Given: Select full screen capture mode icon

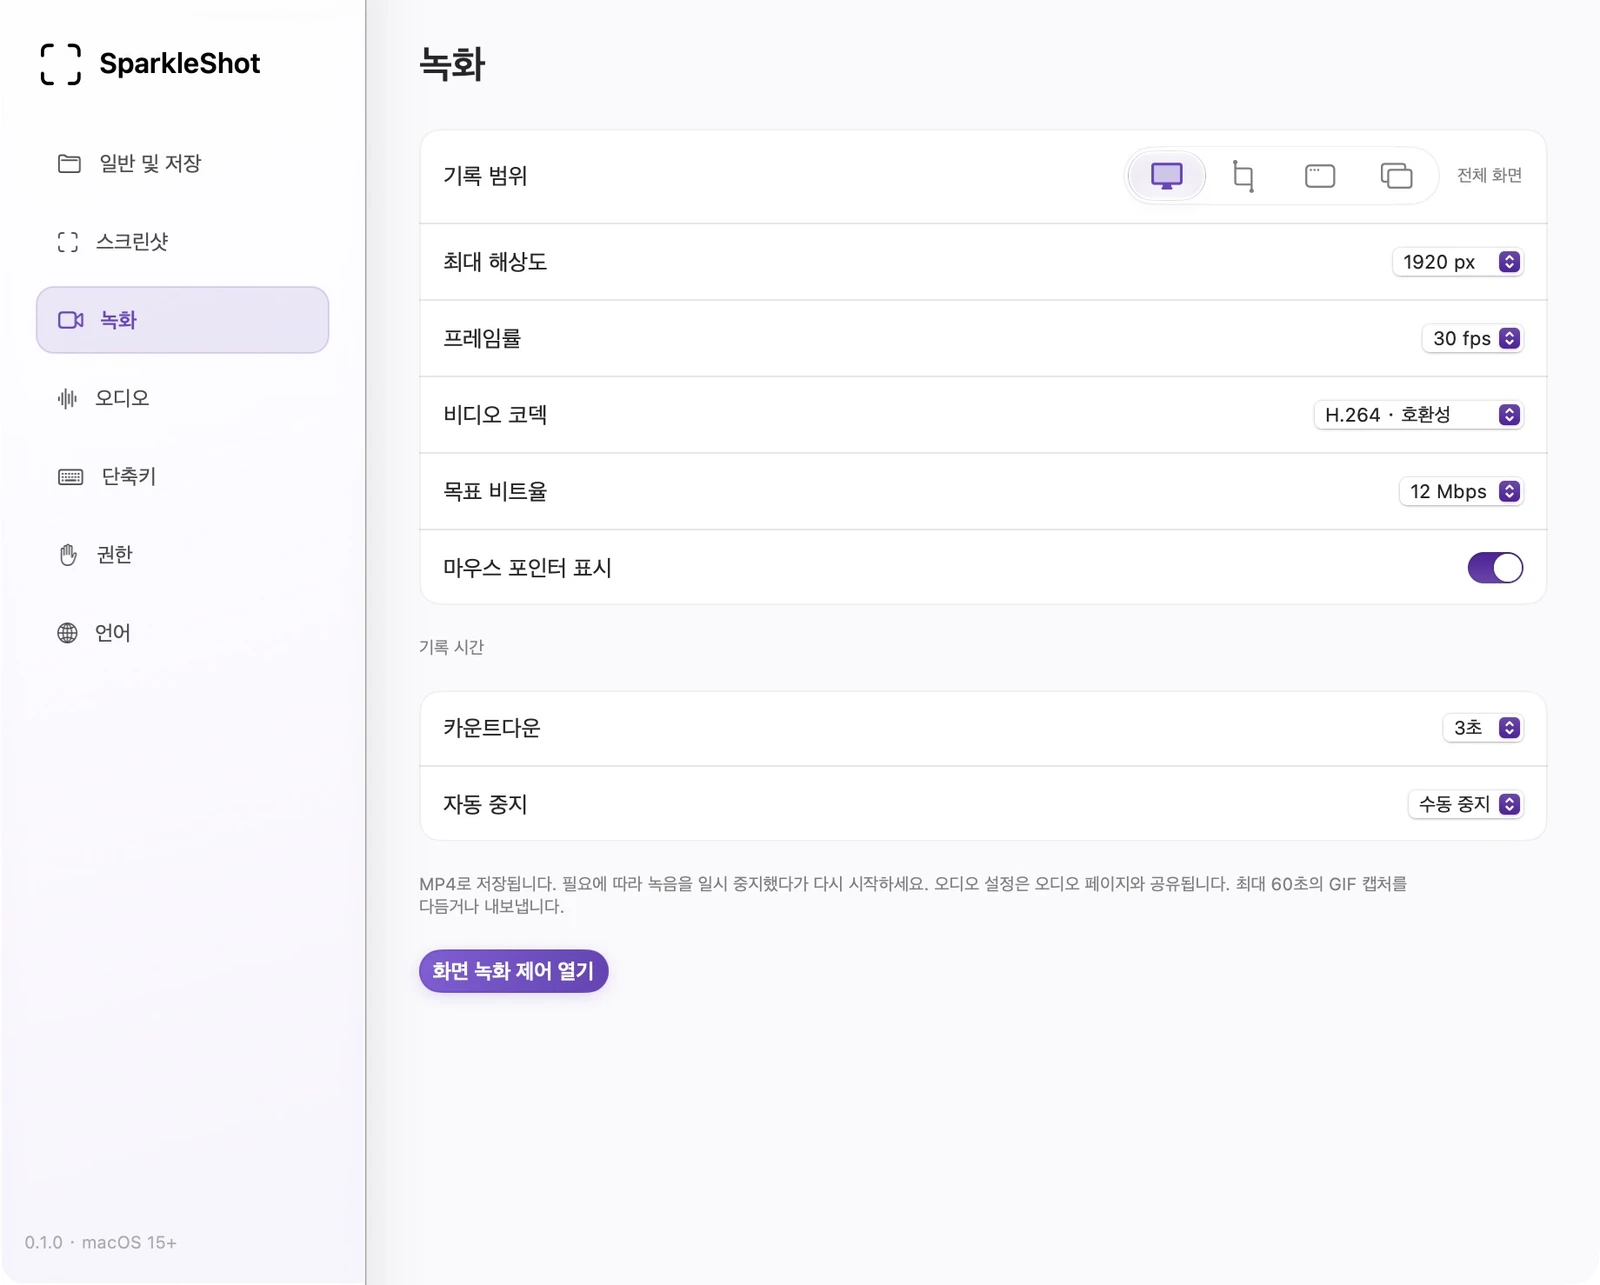Looking at the screenshot, I should click(1166, 176).
